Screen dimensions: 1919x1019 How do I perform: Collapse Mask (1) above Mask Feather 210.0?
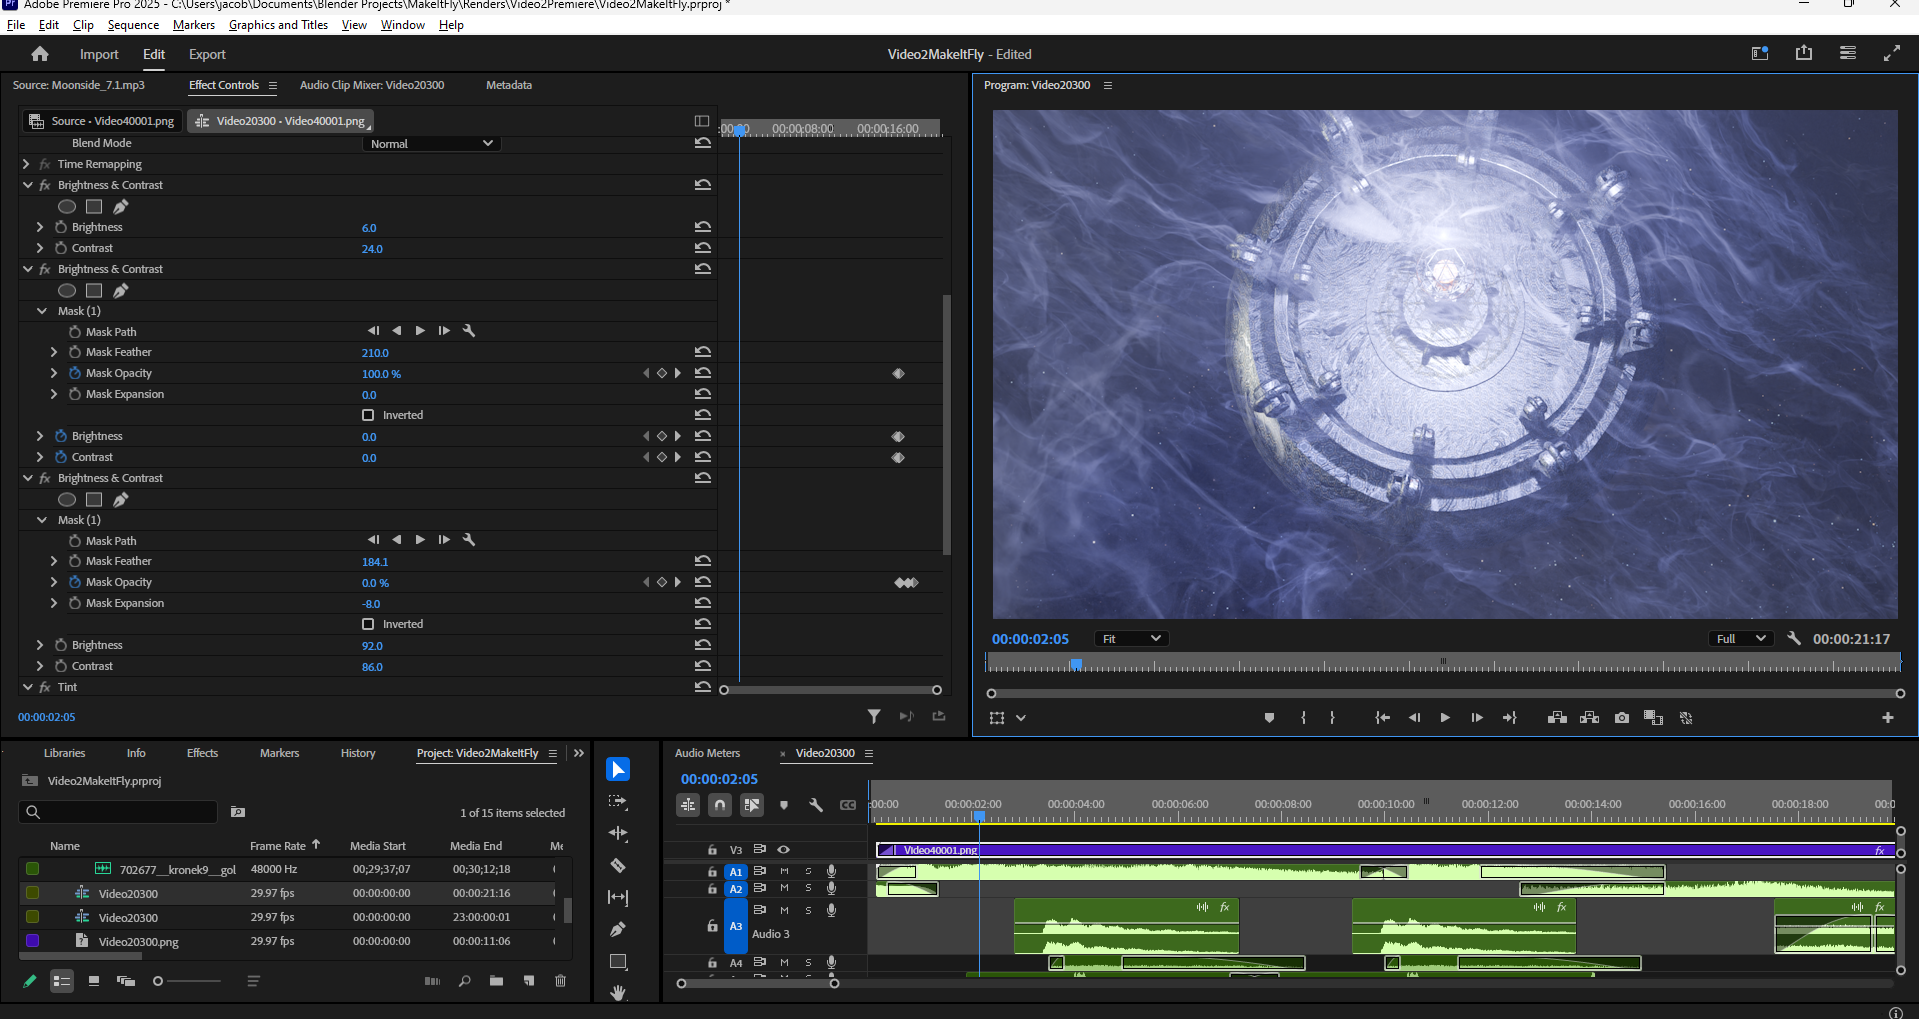coord(42,311)
